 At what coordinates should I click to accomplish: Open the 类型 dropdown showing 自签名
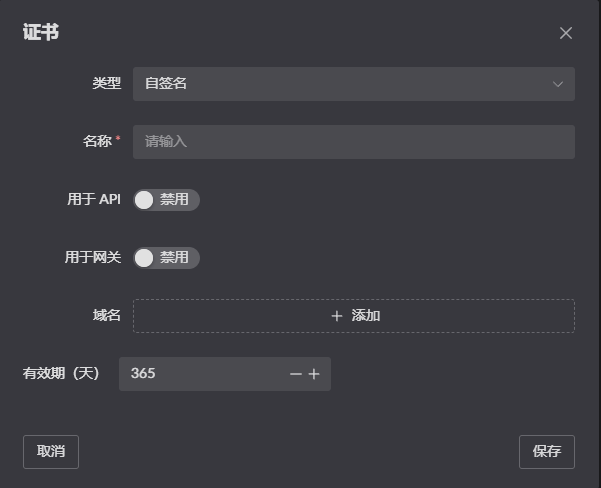pos(340,84)
